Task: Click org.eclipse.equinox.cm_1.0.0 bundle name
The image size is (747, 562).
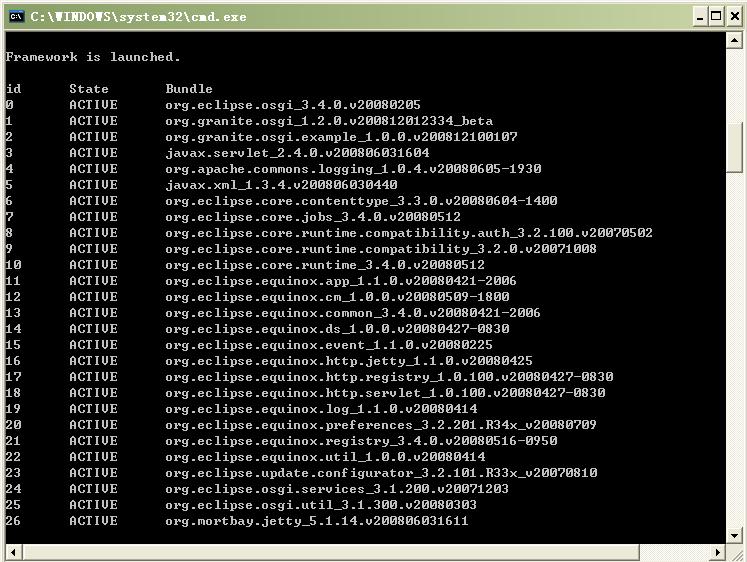Action: click(337, 297)
